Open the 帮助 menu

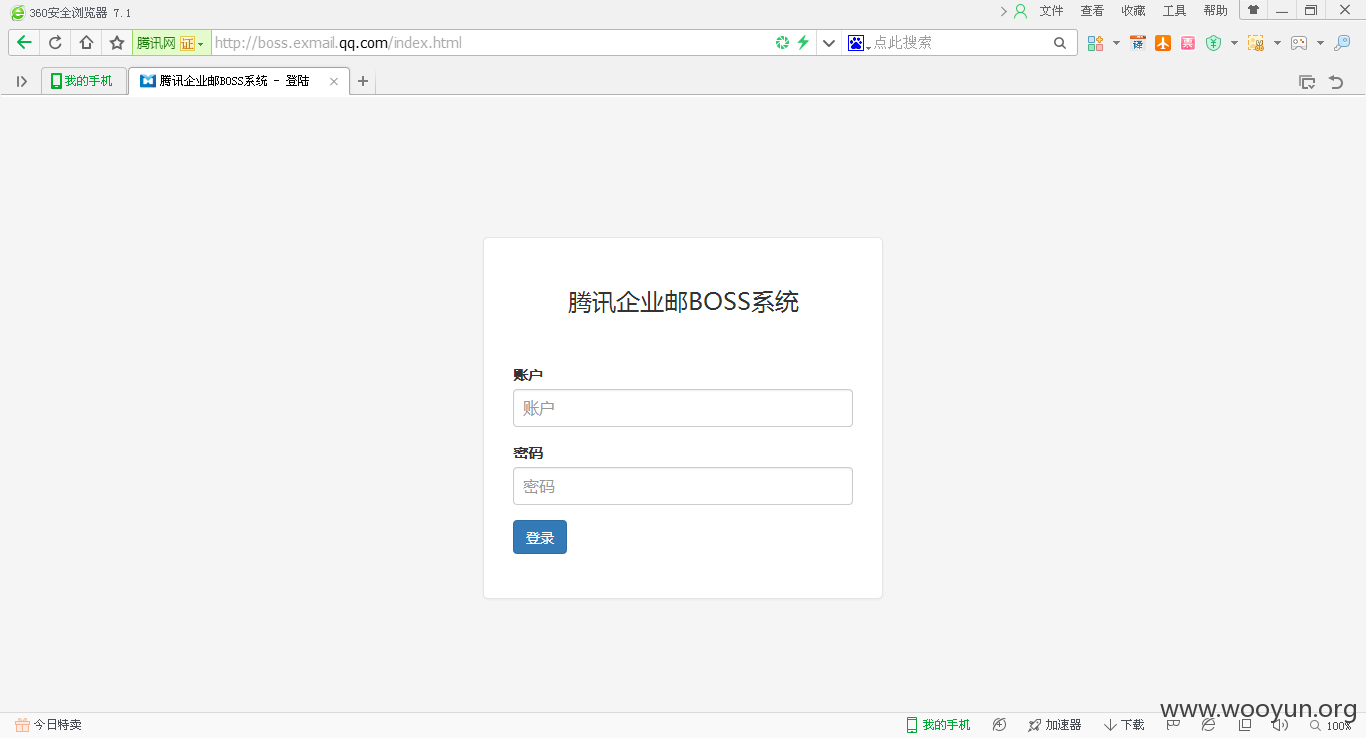(x=1215, y=11)
